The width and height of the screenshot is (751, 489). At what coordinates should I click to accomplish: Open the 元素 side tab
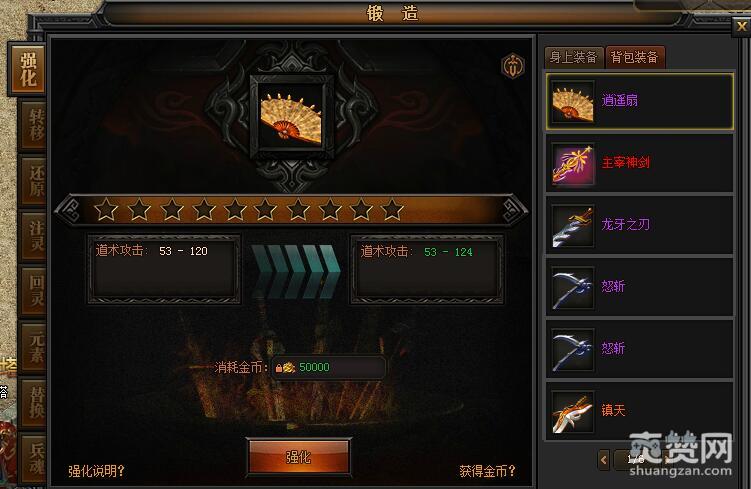(x=34, y=347)
